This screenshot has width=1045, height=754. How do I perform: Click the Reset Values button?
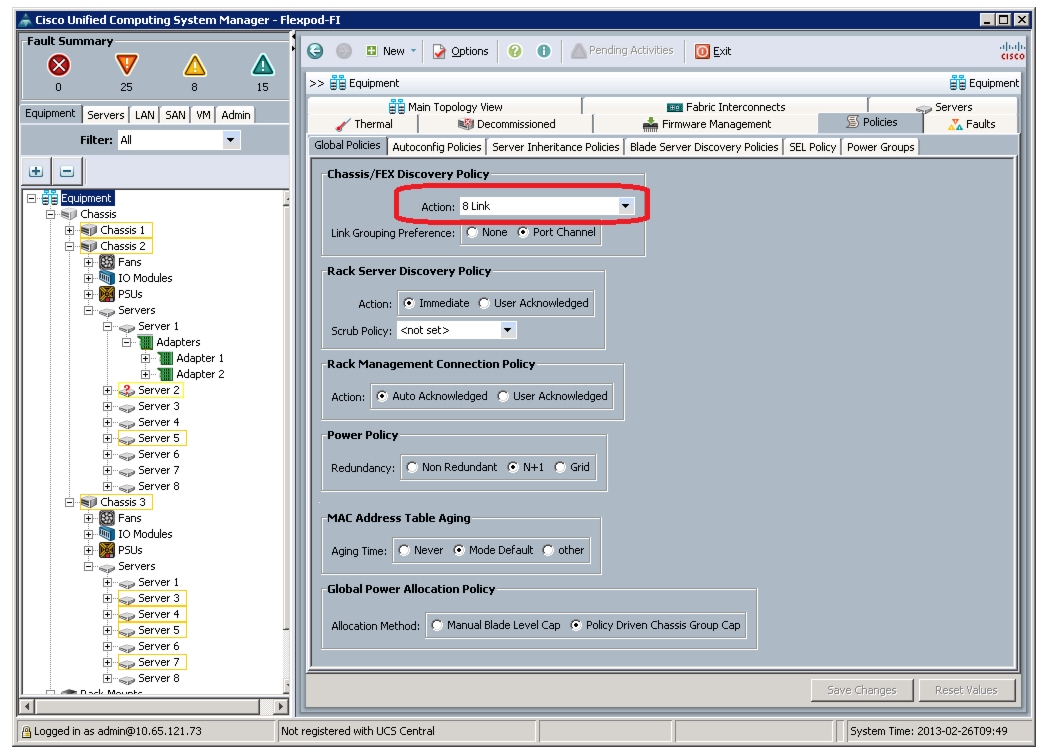[966, 690]
